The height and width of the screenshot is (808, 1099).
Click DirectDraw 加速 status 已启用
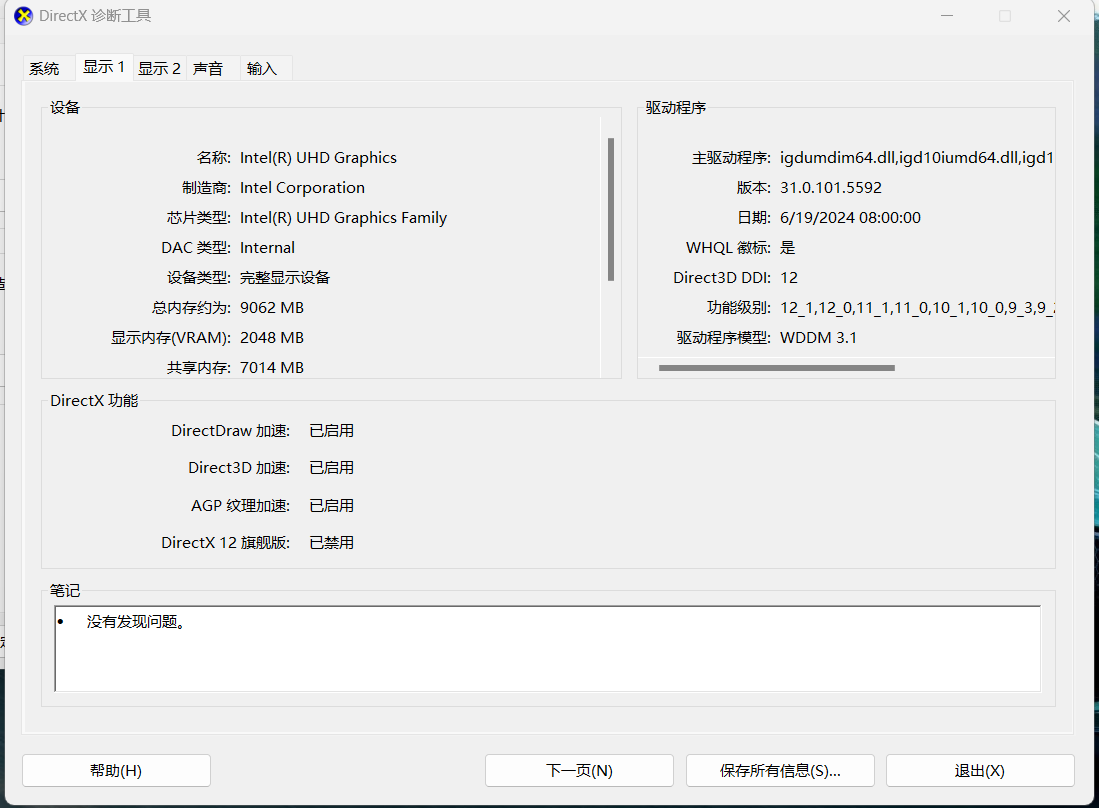click(x=332, y=431)
